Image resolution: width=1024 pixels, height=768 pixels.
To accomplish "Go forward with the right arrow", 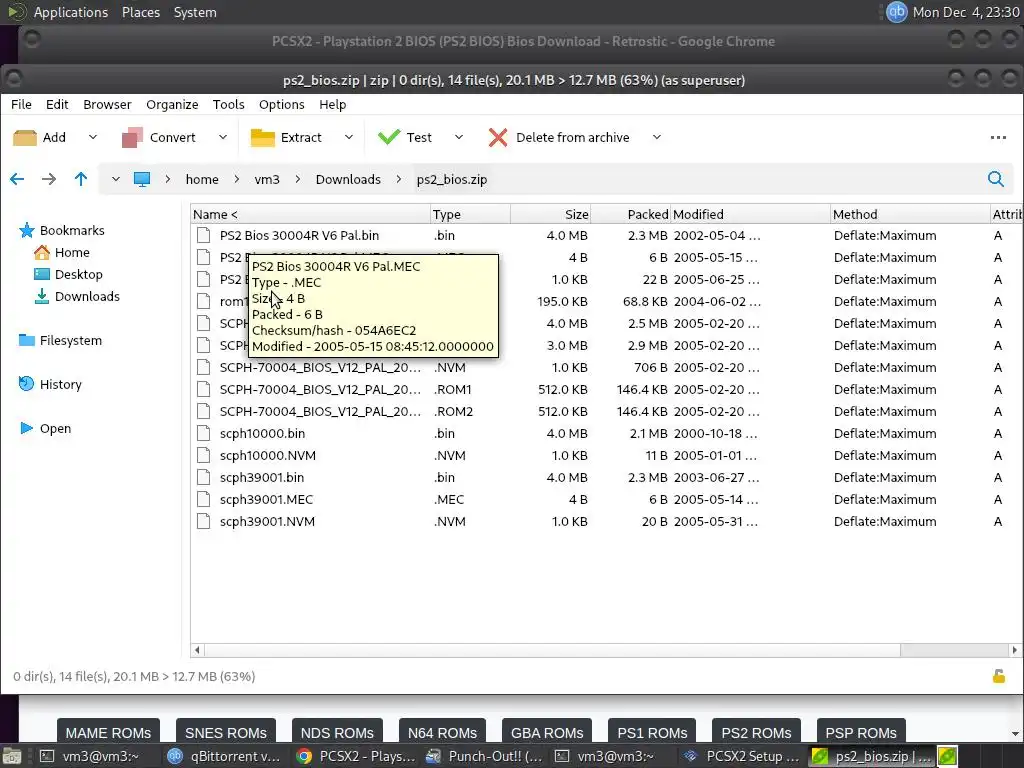I will pyautogui.click(x=49, y=179).
